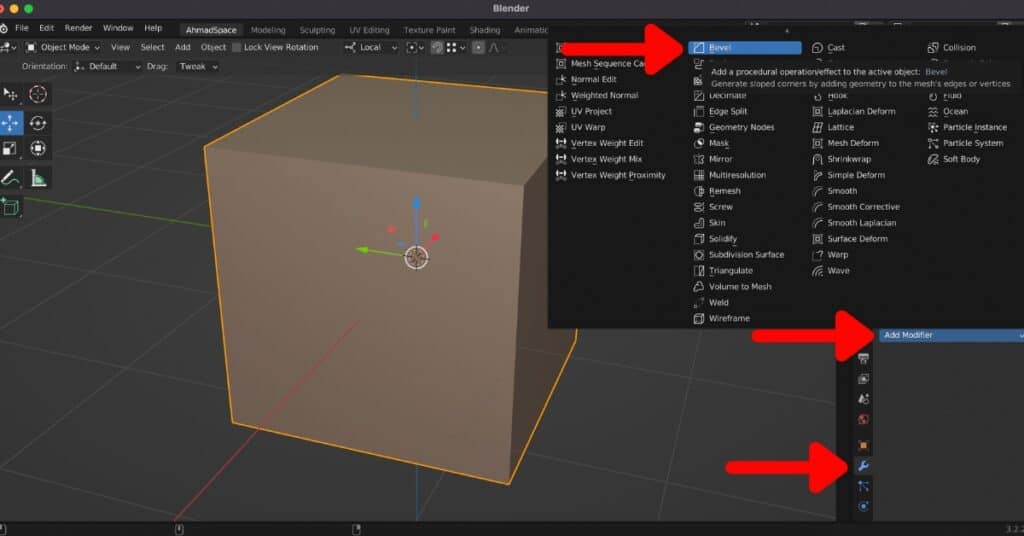The height and width of the screenshot is (536, 1024).
Task: Toggle proportional editing in the header
Action: [x=479, y=47]
